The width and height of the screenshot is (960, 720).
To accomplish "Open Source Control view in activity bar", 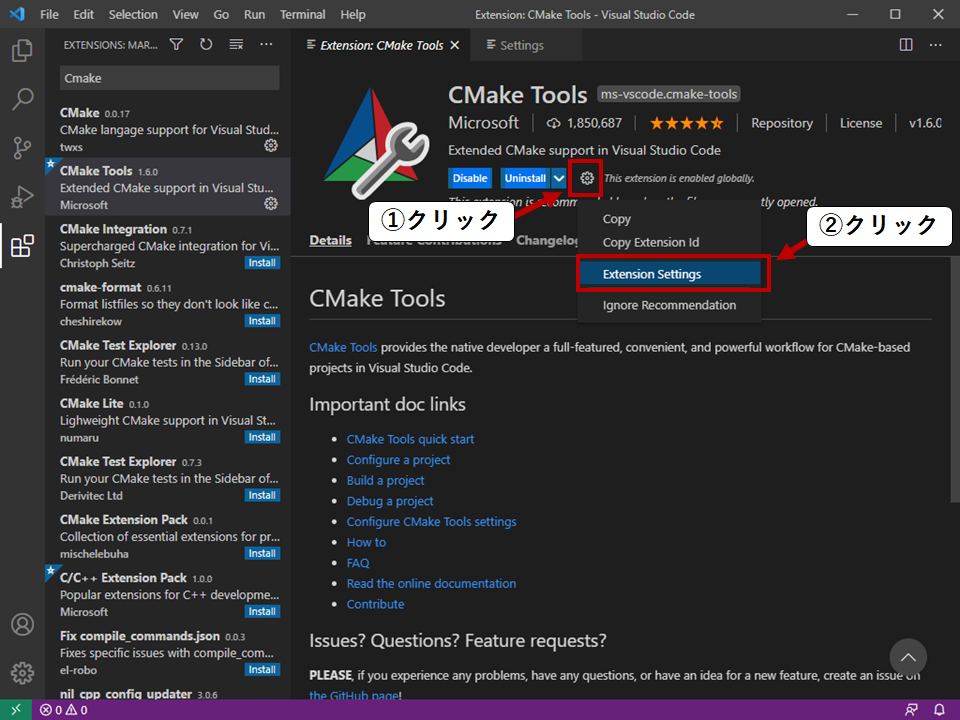I will [22, 148].
